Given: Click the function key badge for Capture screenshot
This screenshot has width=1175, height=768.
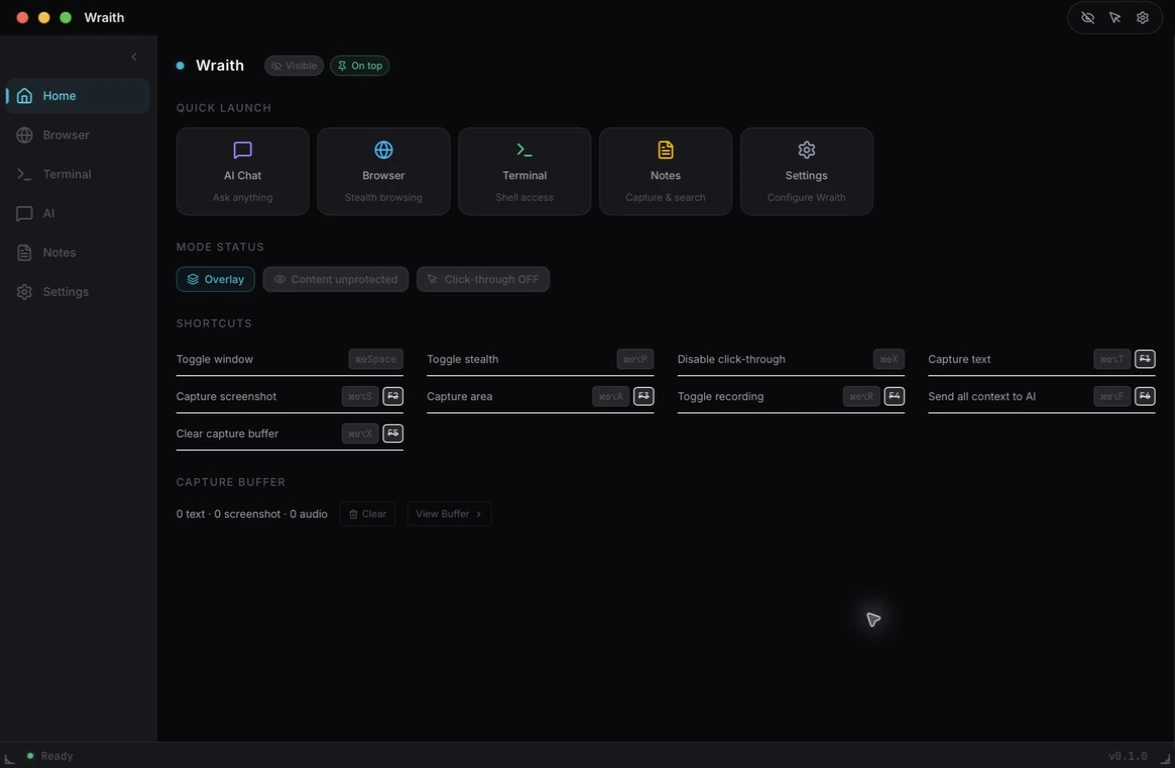Looking at the screenshot, I should pyautogui.click(x=393, y=396).
